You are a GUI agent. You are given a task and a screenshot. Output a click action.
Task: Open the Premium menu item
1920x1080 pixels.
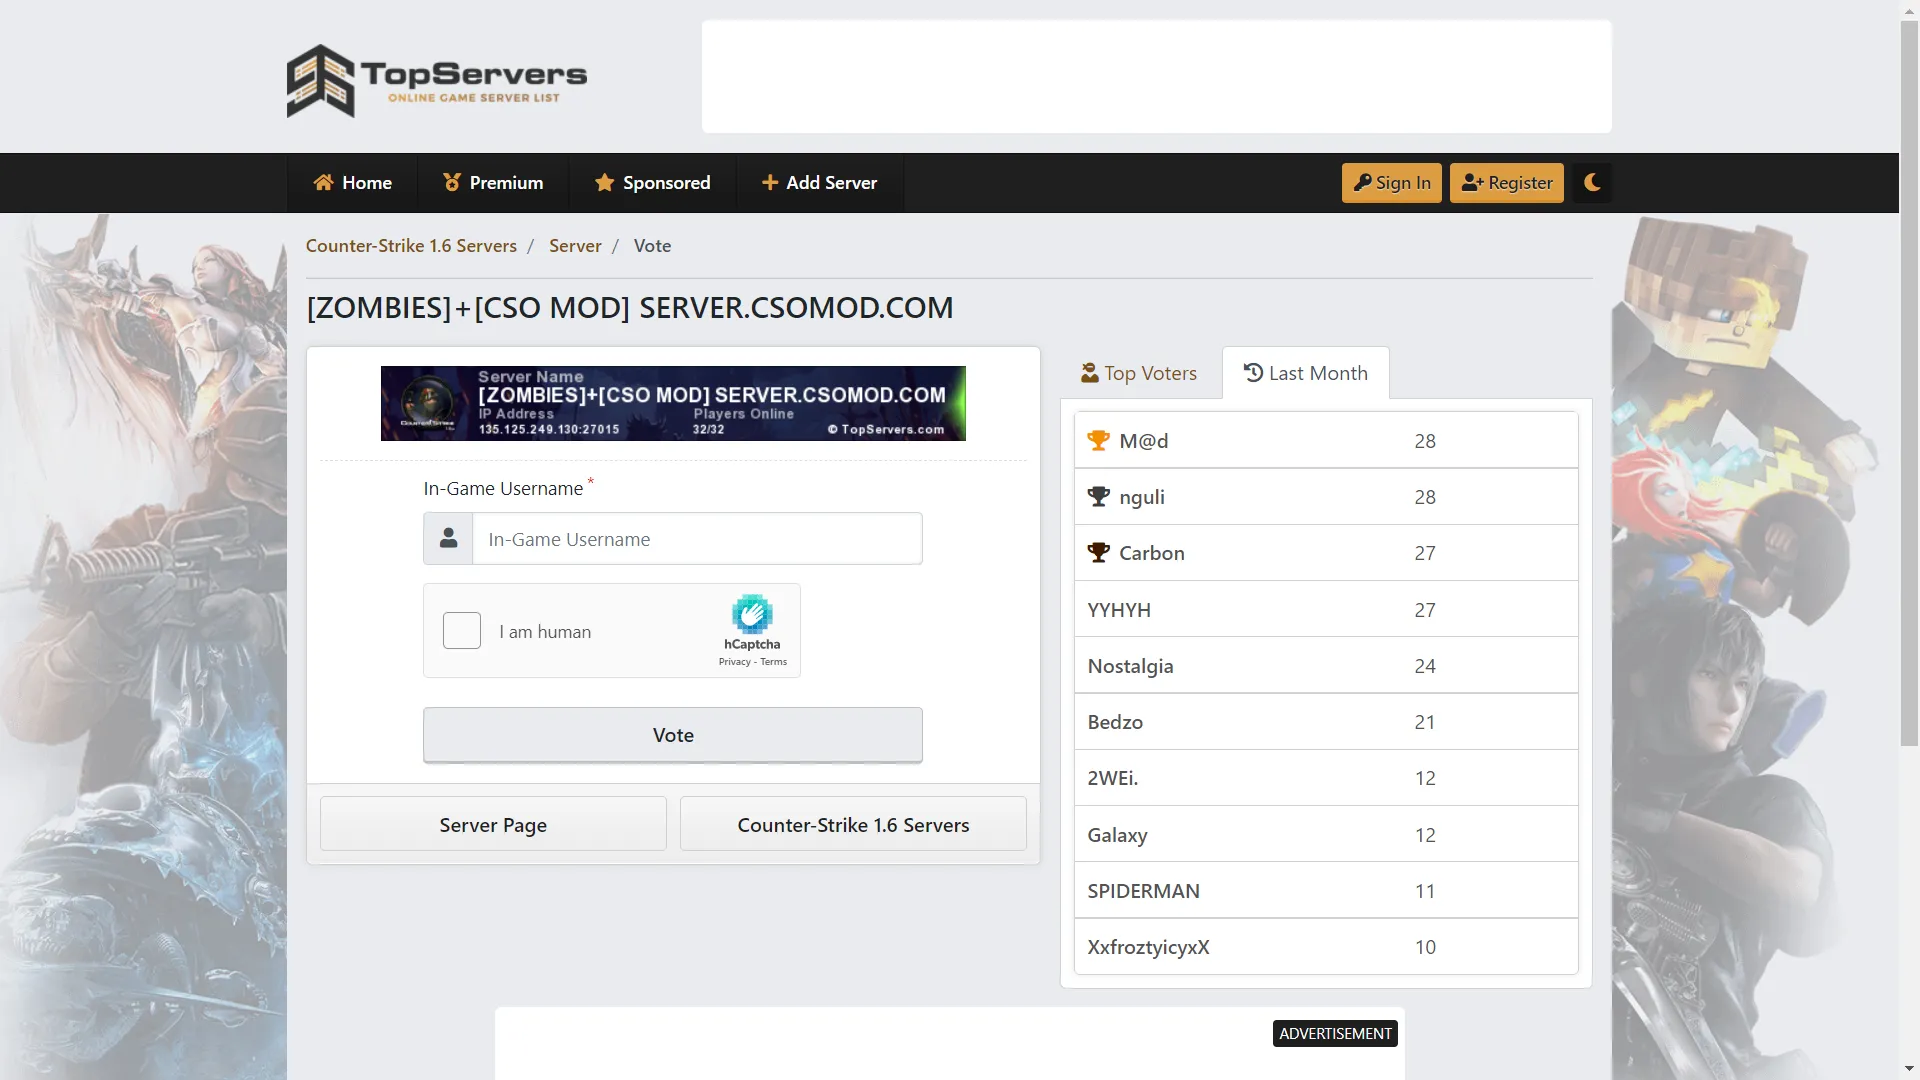[493, 183]
